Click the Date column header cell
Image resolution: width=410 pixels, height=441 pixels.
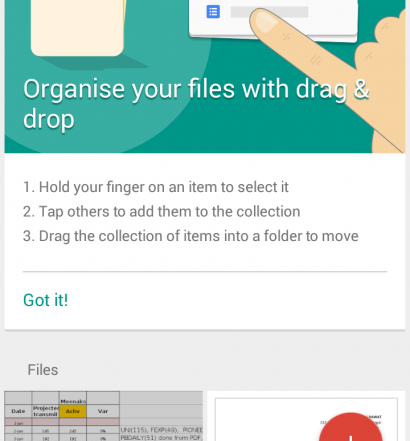(18, 411)
